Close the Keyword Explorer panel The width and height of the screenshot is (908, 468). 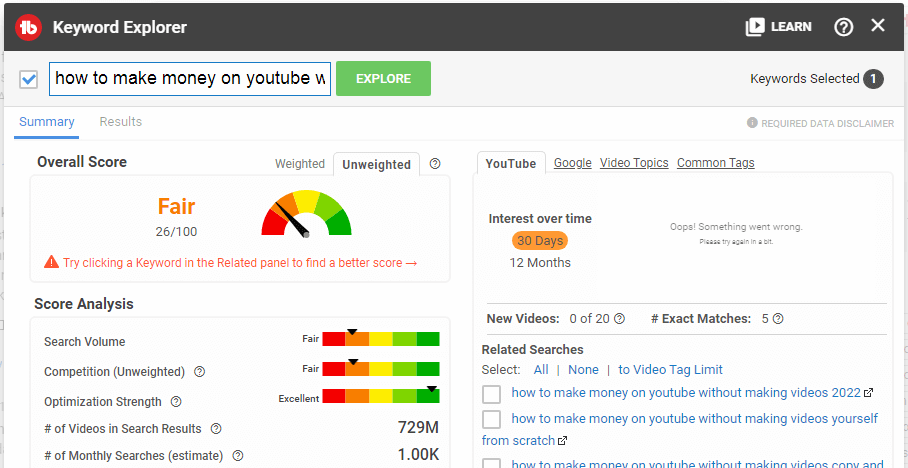[x=878, y=25]
